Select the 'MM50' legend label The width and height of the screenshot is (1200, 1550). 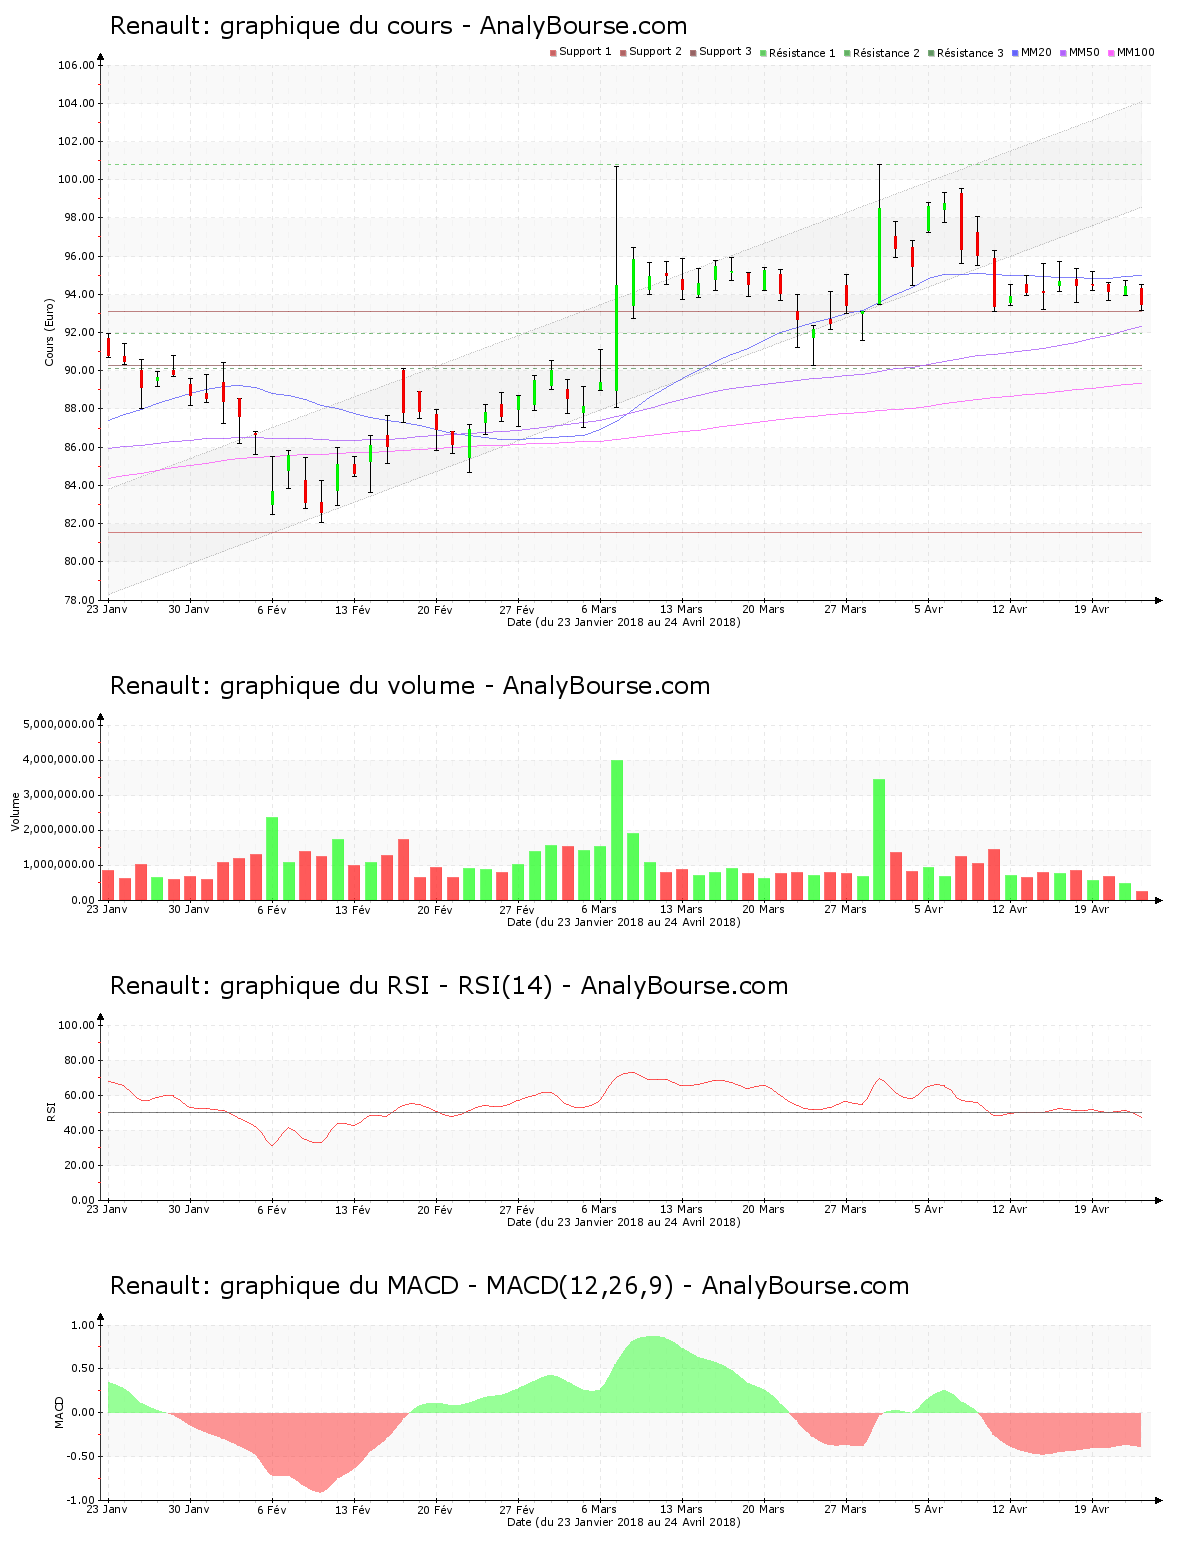[1084, 52]
